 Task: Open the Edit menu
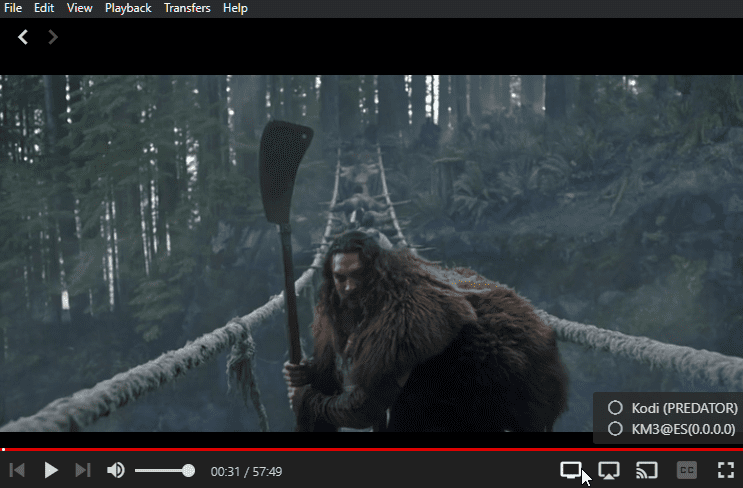(x=44, y=8)
